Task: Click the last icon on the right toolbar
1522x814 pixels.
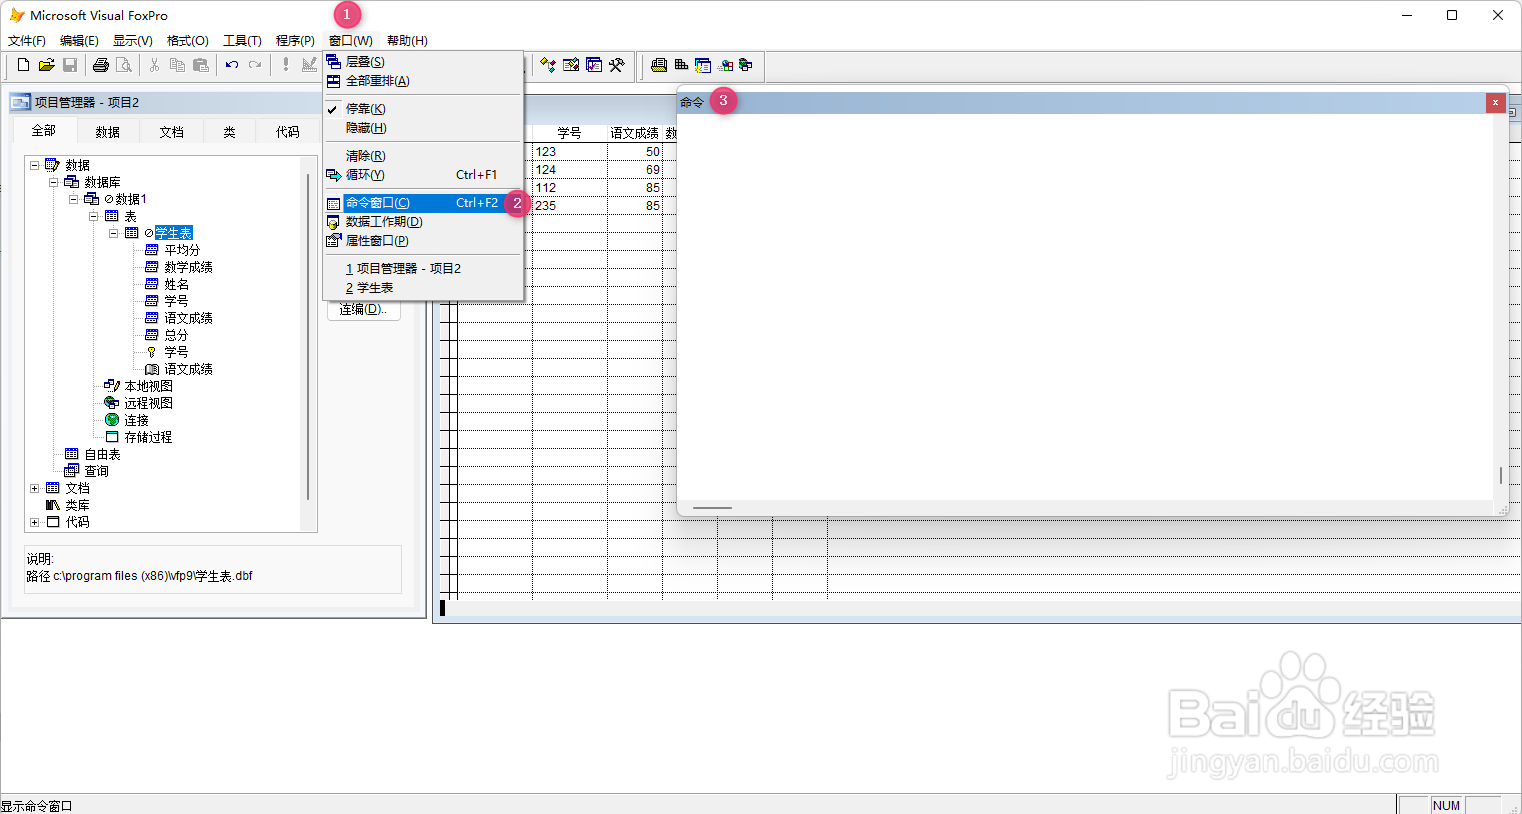Action: pyautogui.click(x=746, y=65)
